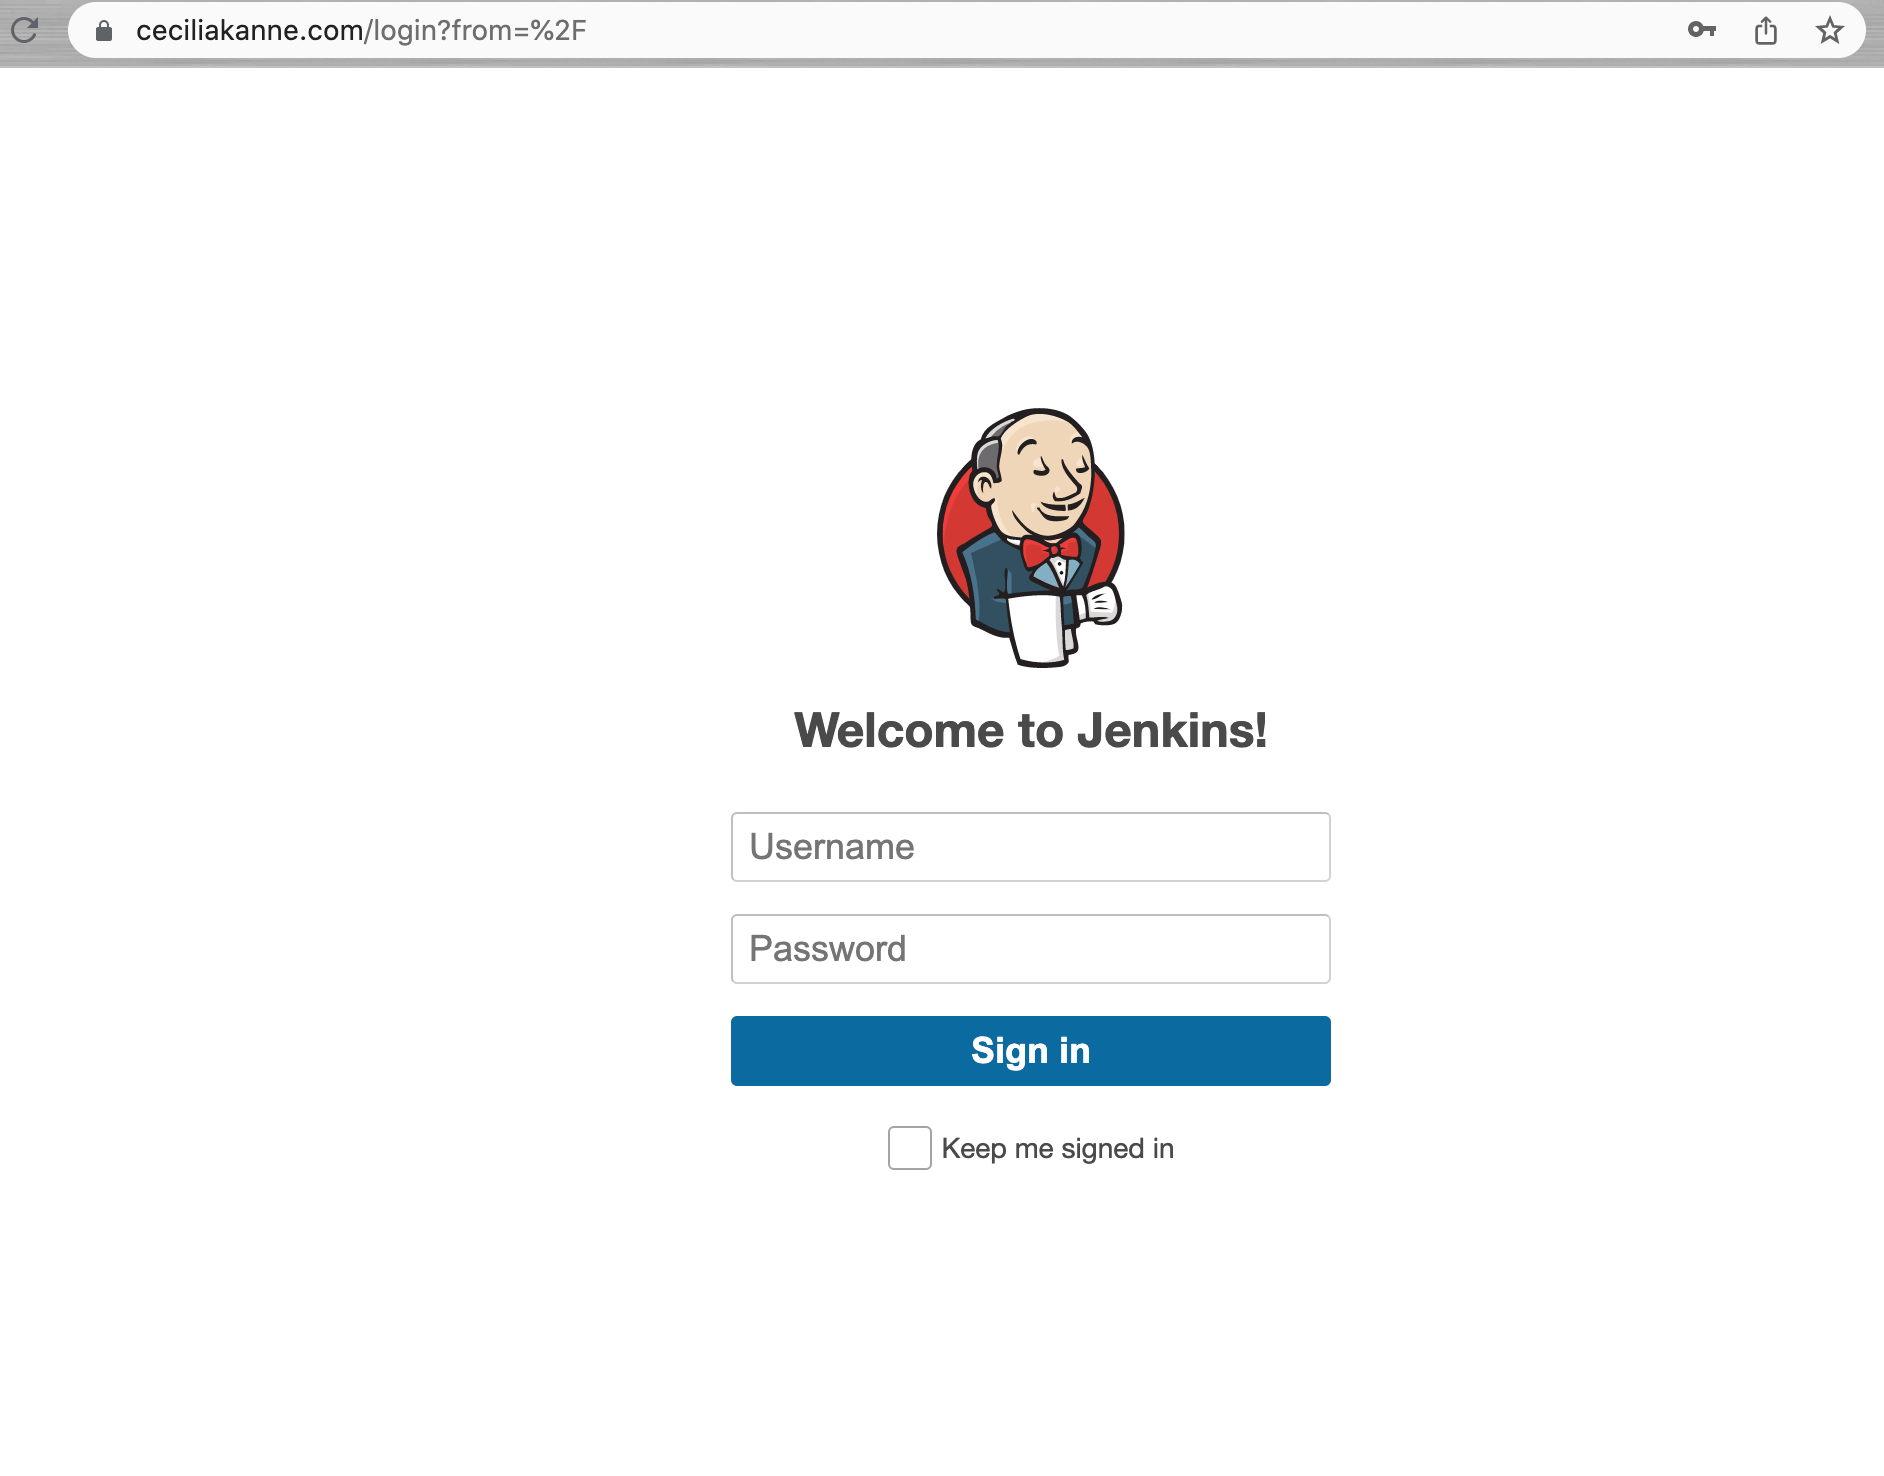Click the Jenkins butler logo
This screenshot has height=1476, width=1884.
coord(1031,537)
